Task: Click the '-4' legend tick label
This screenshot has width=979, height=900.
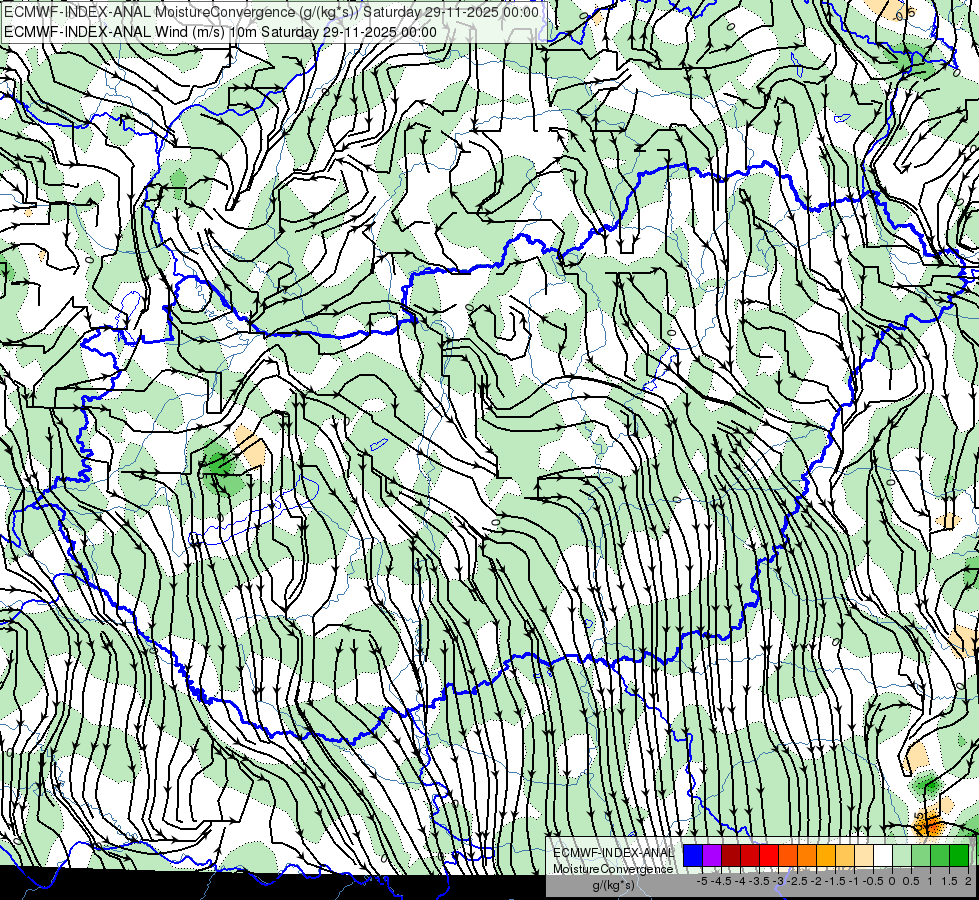Action: coord(740,881)
